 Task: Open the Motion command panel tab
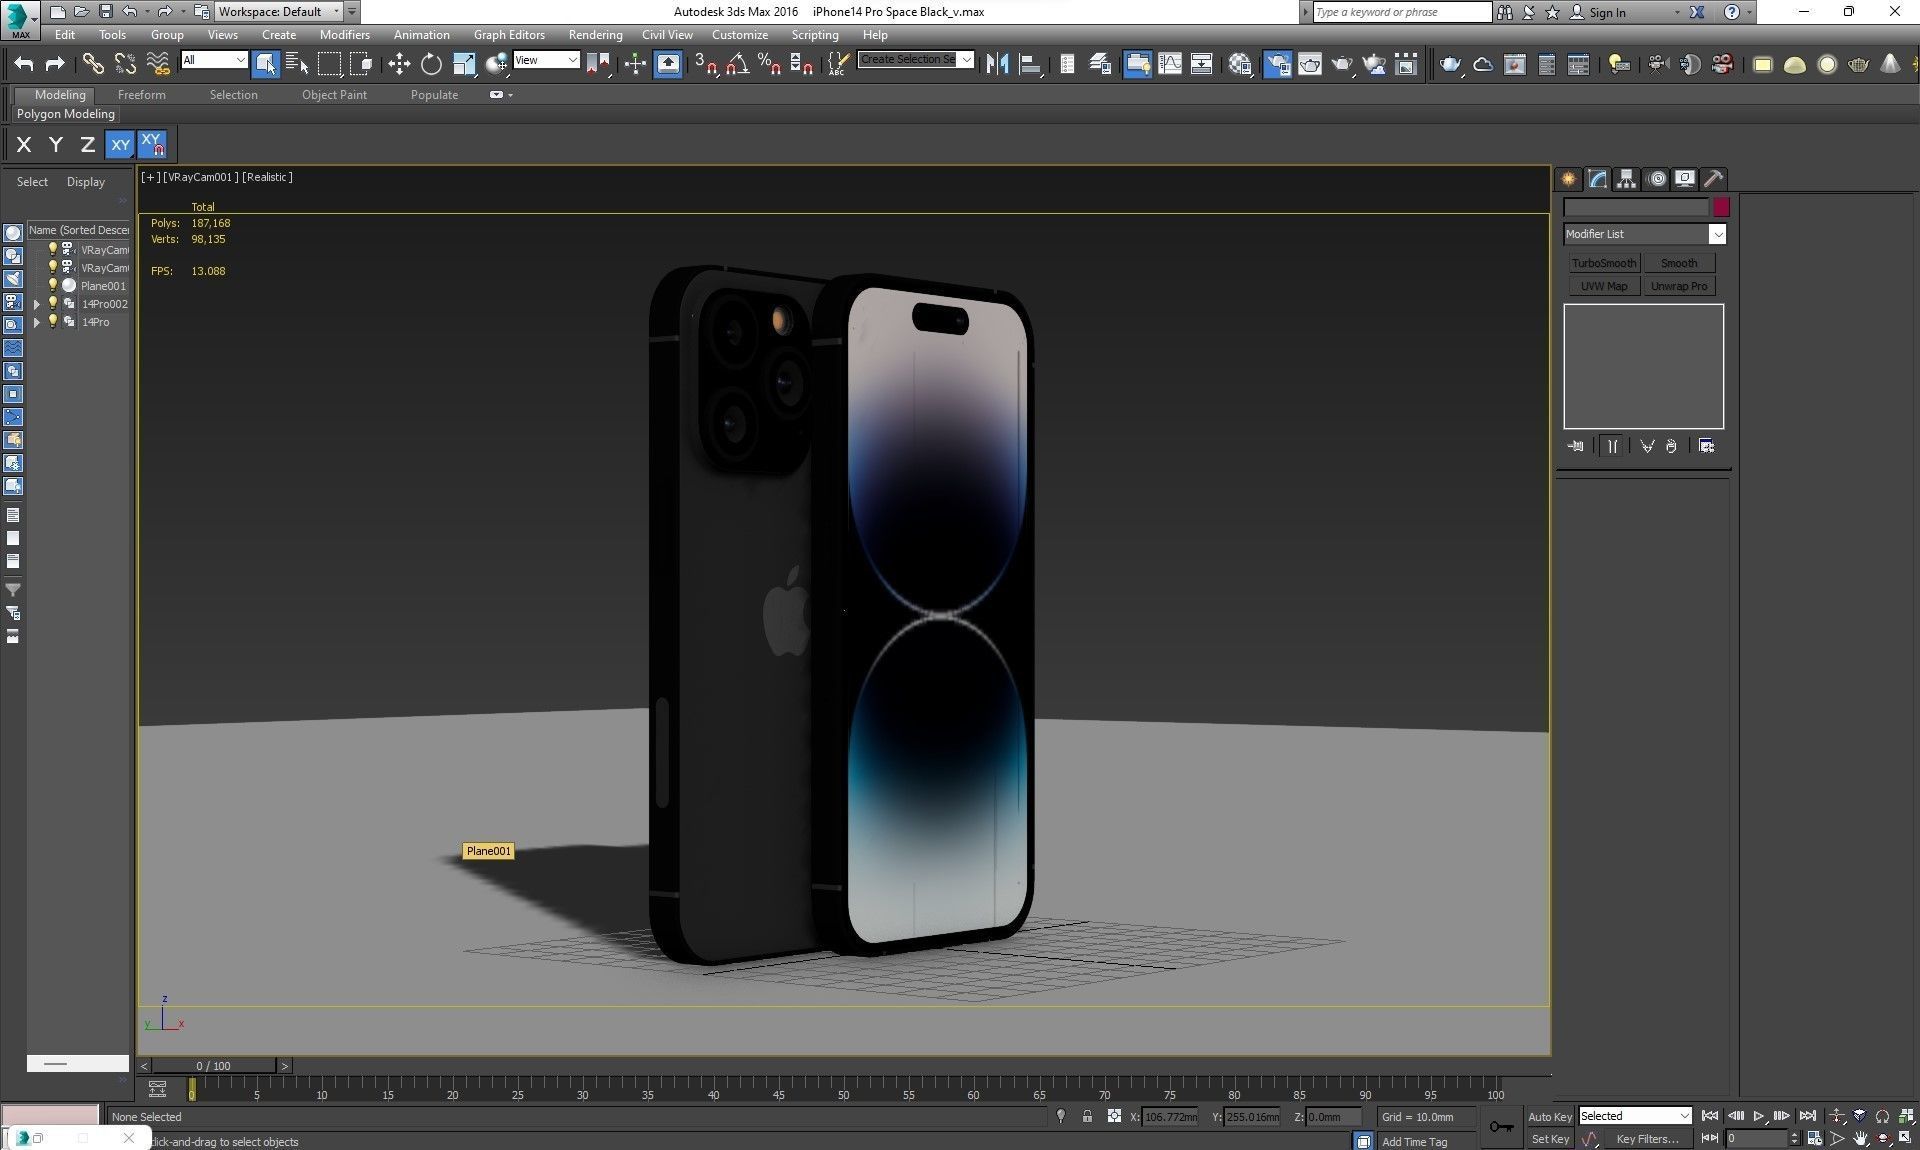(1657, 179)
